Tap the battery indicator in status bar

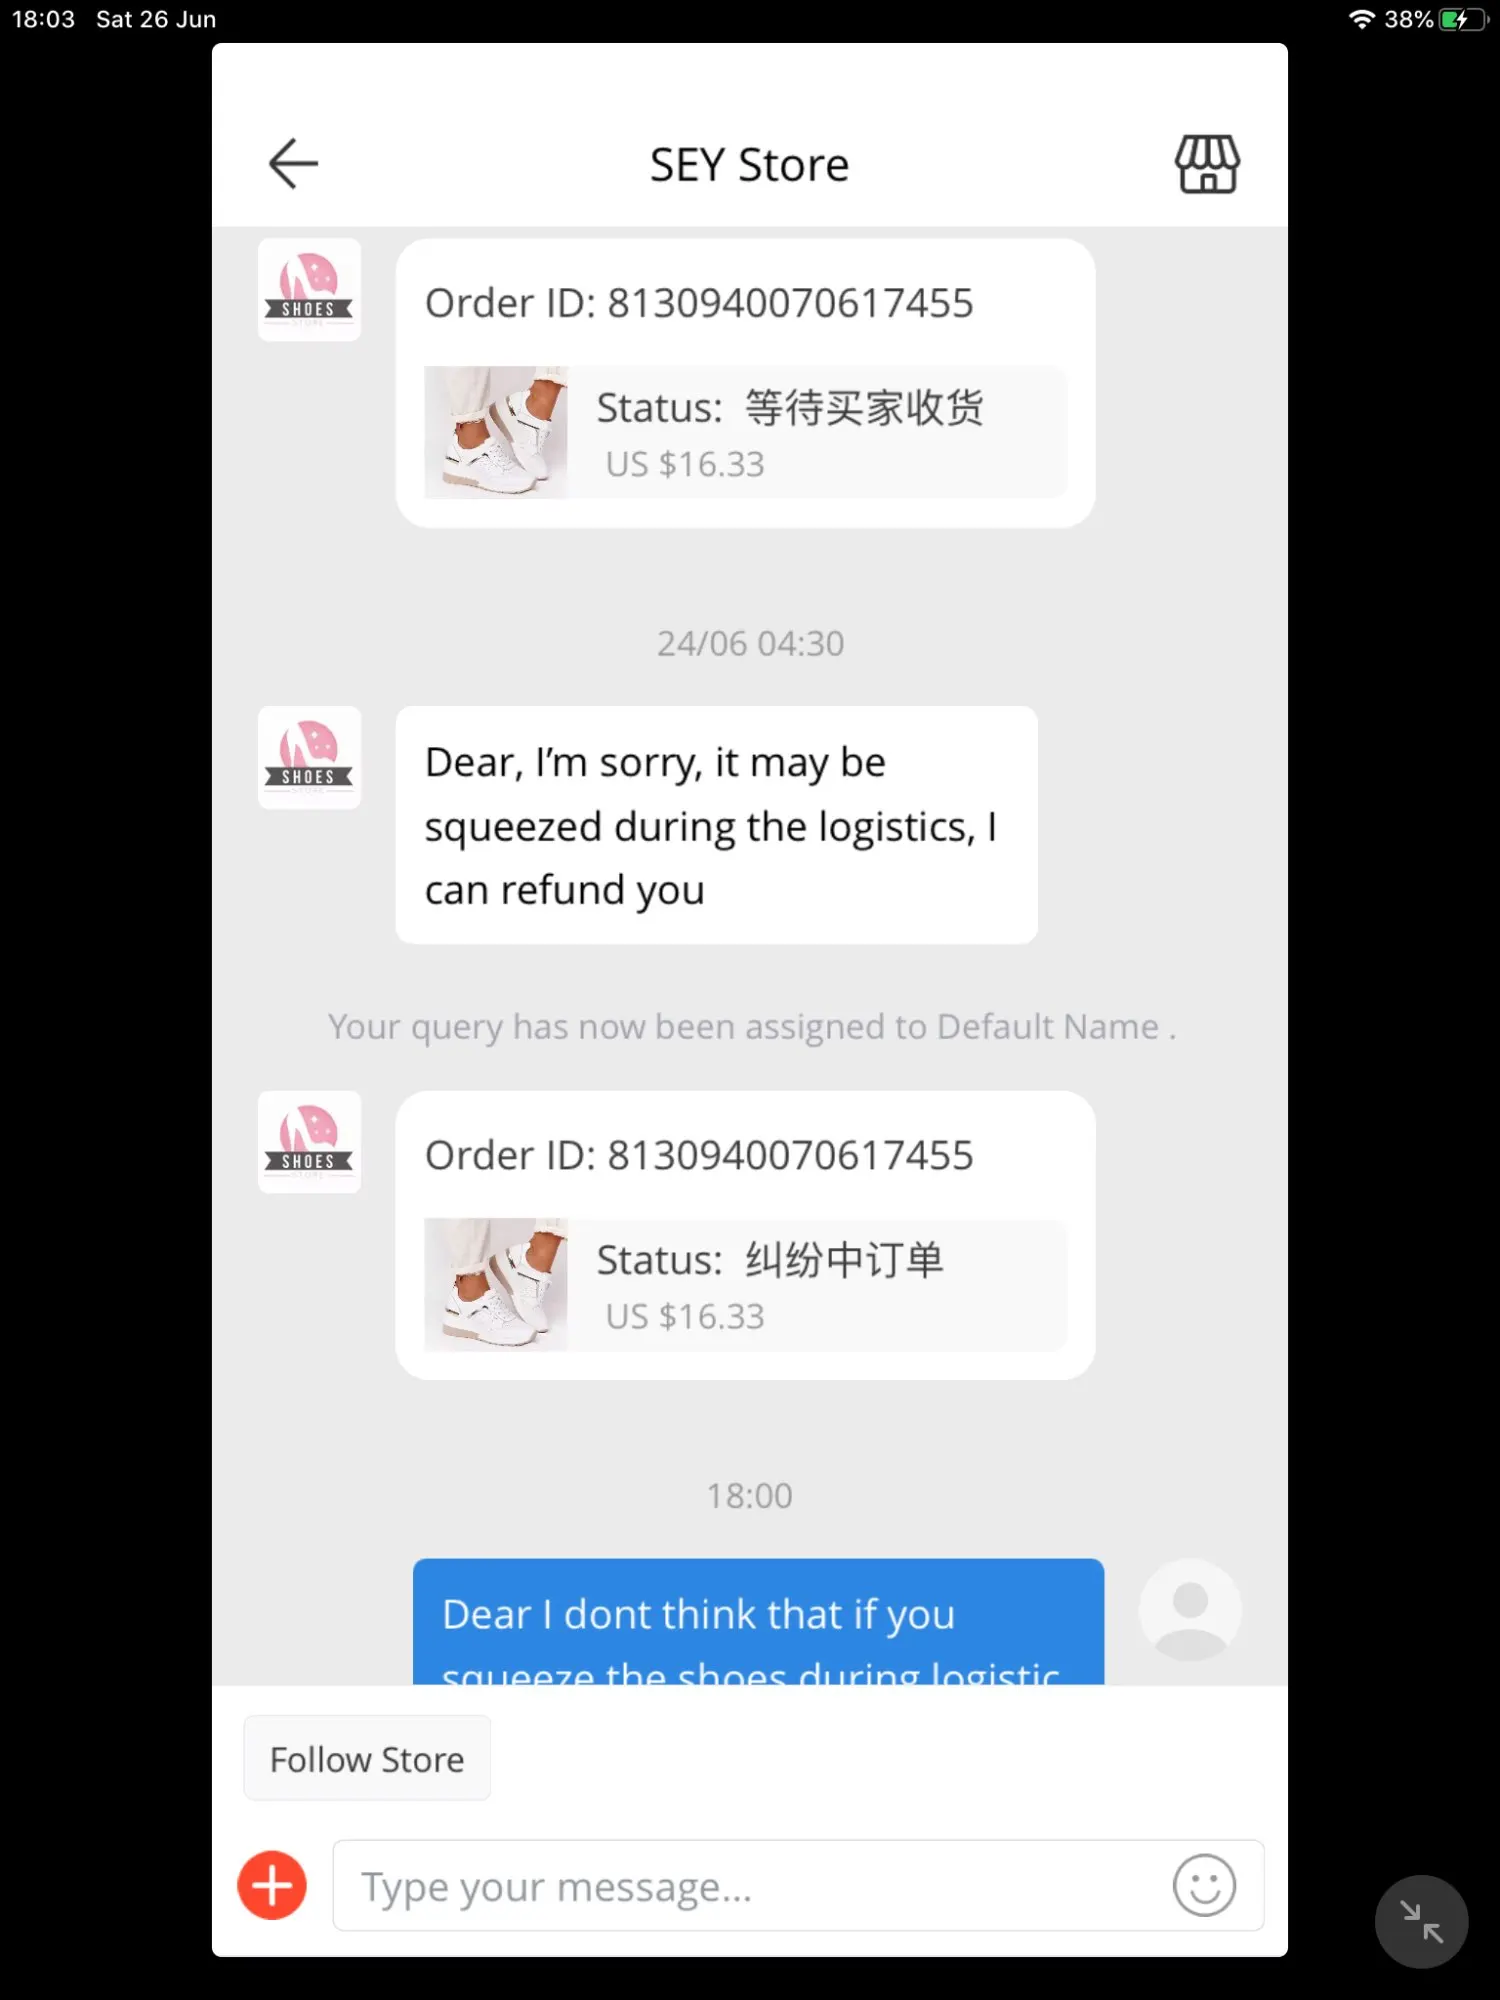pos(1463,19)
